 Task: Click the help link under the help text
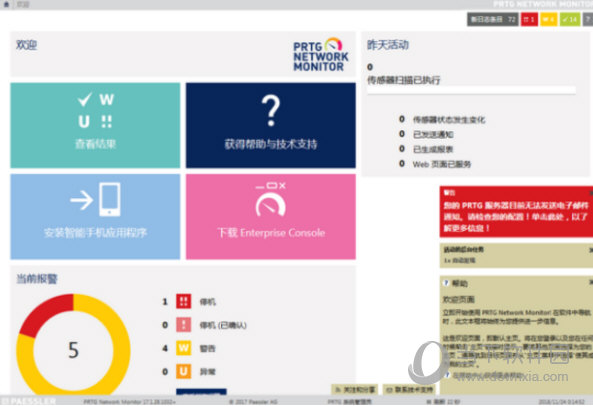point(488,375)
